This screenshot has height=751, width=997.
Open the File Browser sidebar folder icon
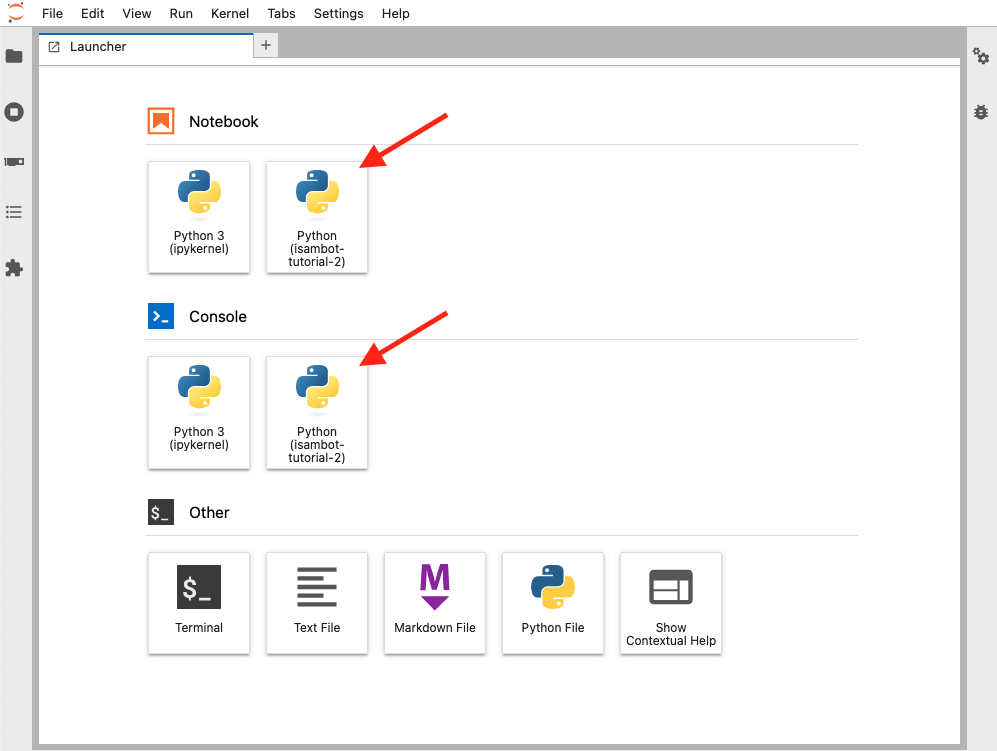(x=14, y=57)
